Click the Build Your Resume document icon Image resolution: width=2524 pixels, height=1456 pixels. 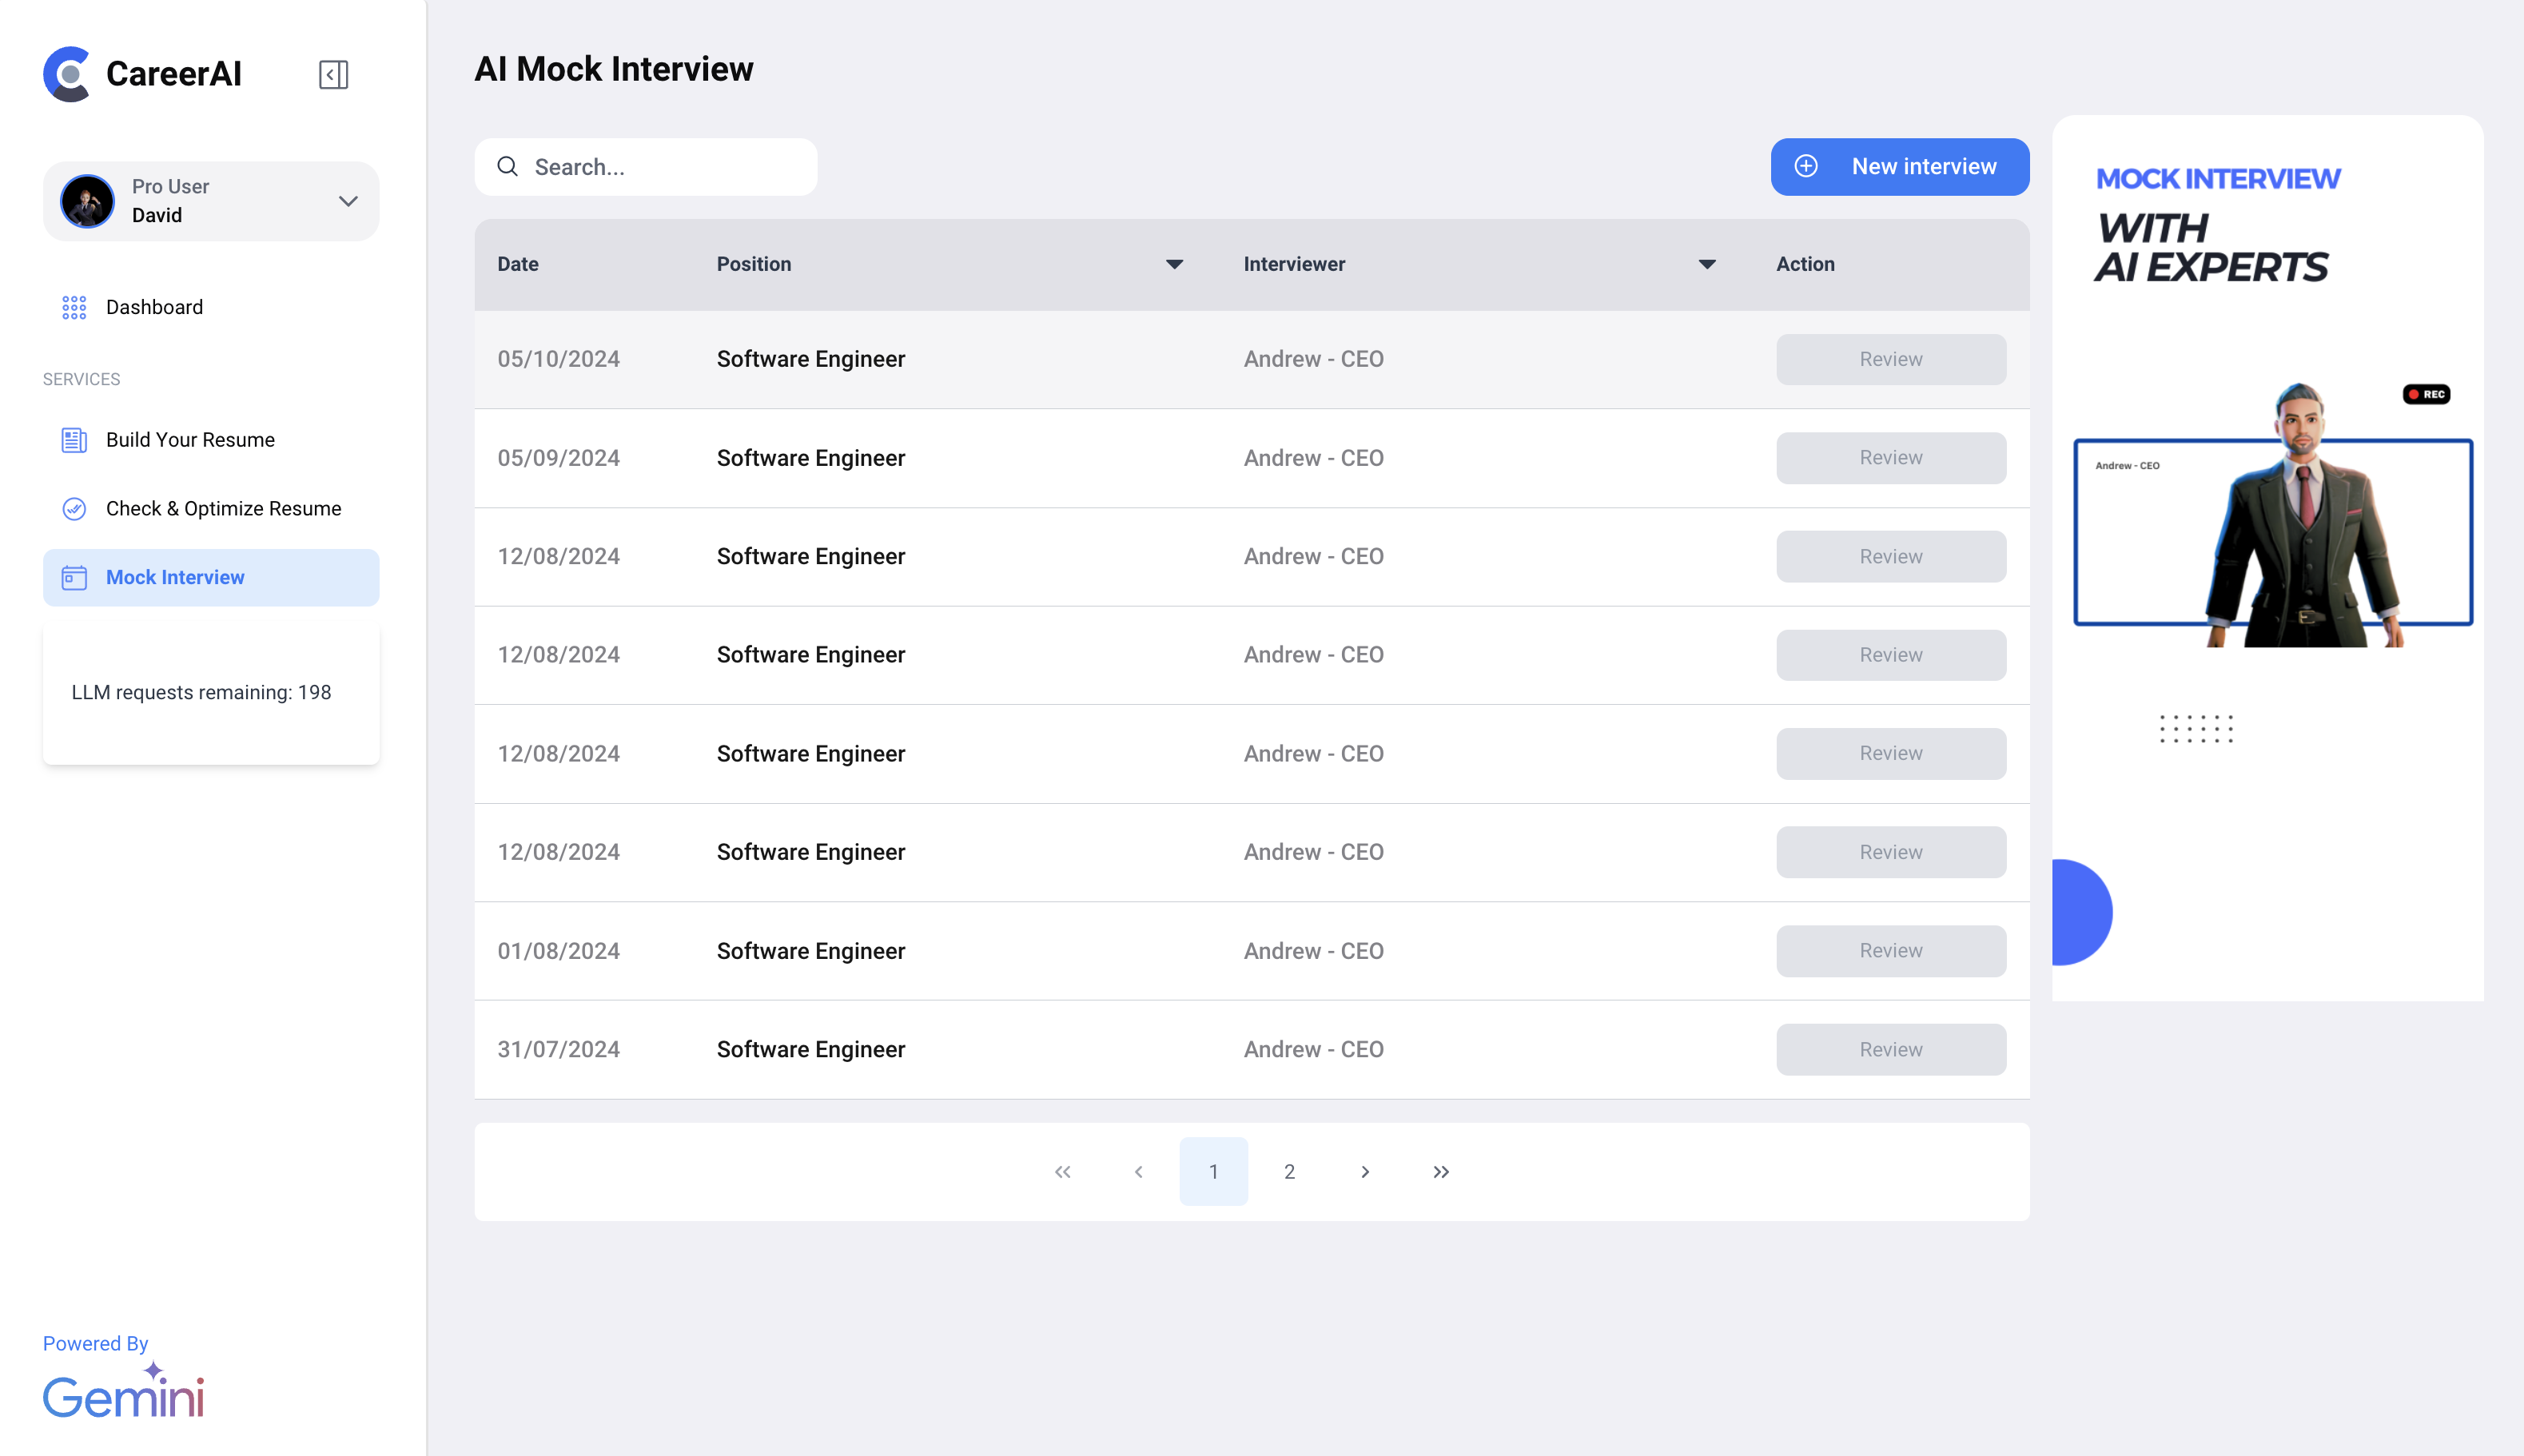[x=74, y=440]
